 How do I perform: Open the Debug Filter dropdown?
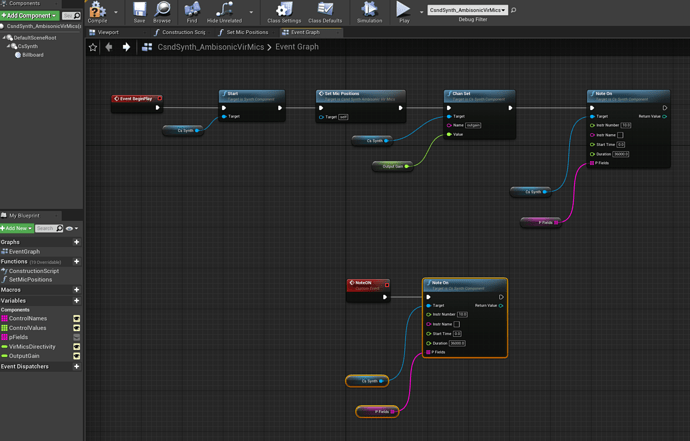tap(467, 10)
